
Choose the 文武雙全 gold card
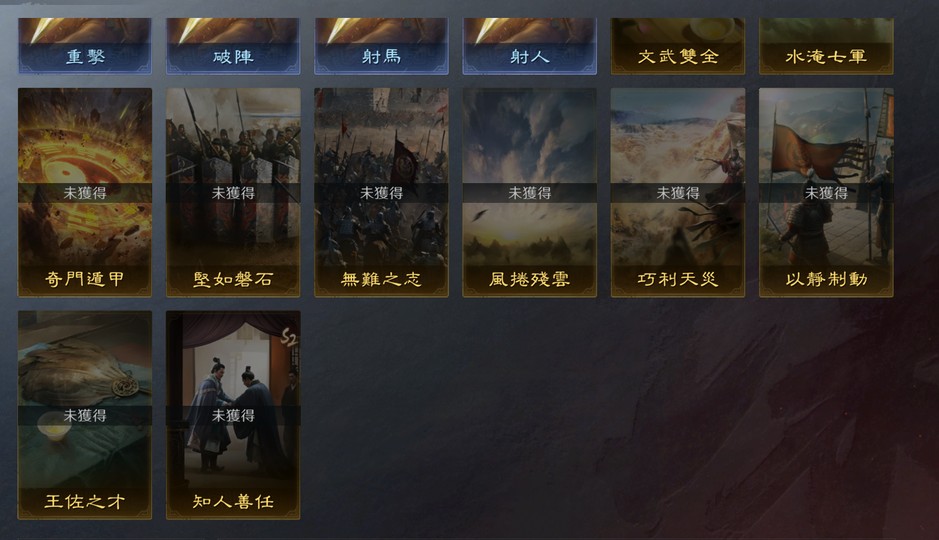677,46
